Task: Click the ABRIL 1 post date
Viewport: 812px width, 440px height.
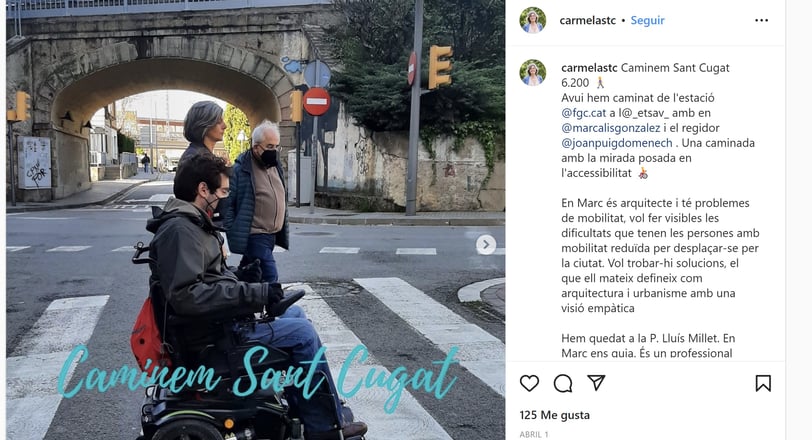Action: coord(534,434)
